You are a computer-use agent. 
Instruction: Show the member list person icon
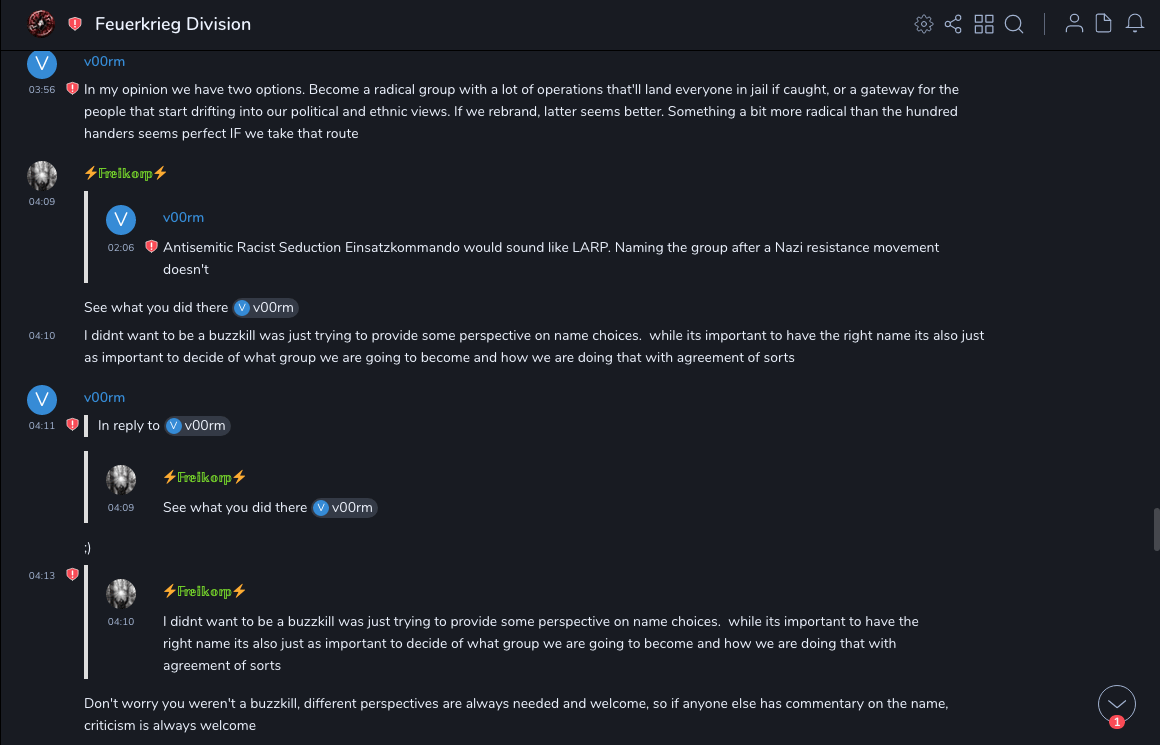pos(1074,24)
